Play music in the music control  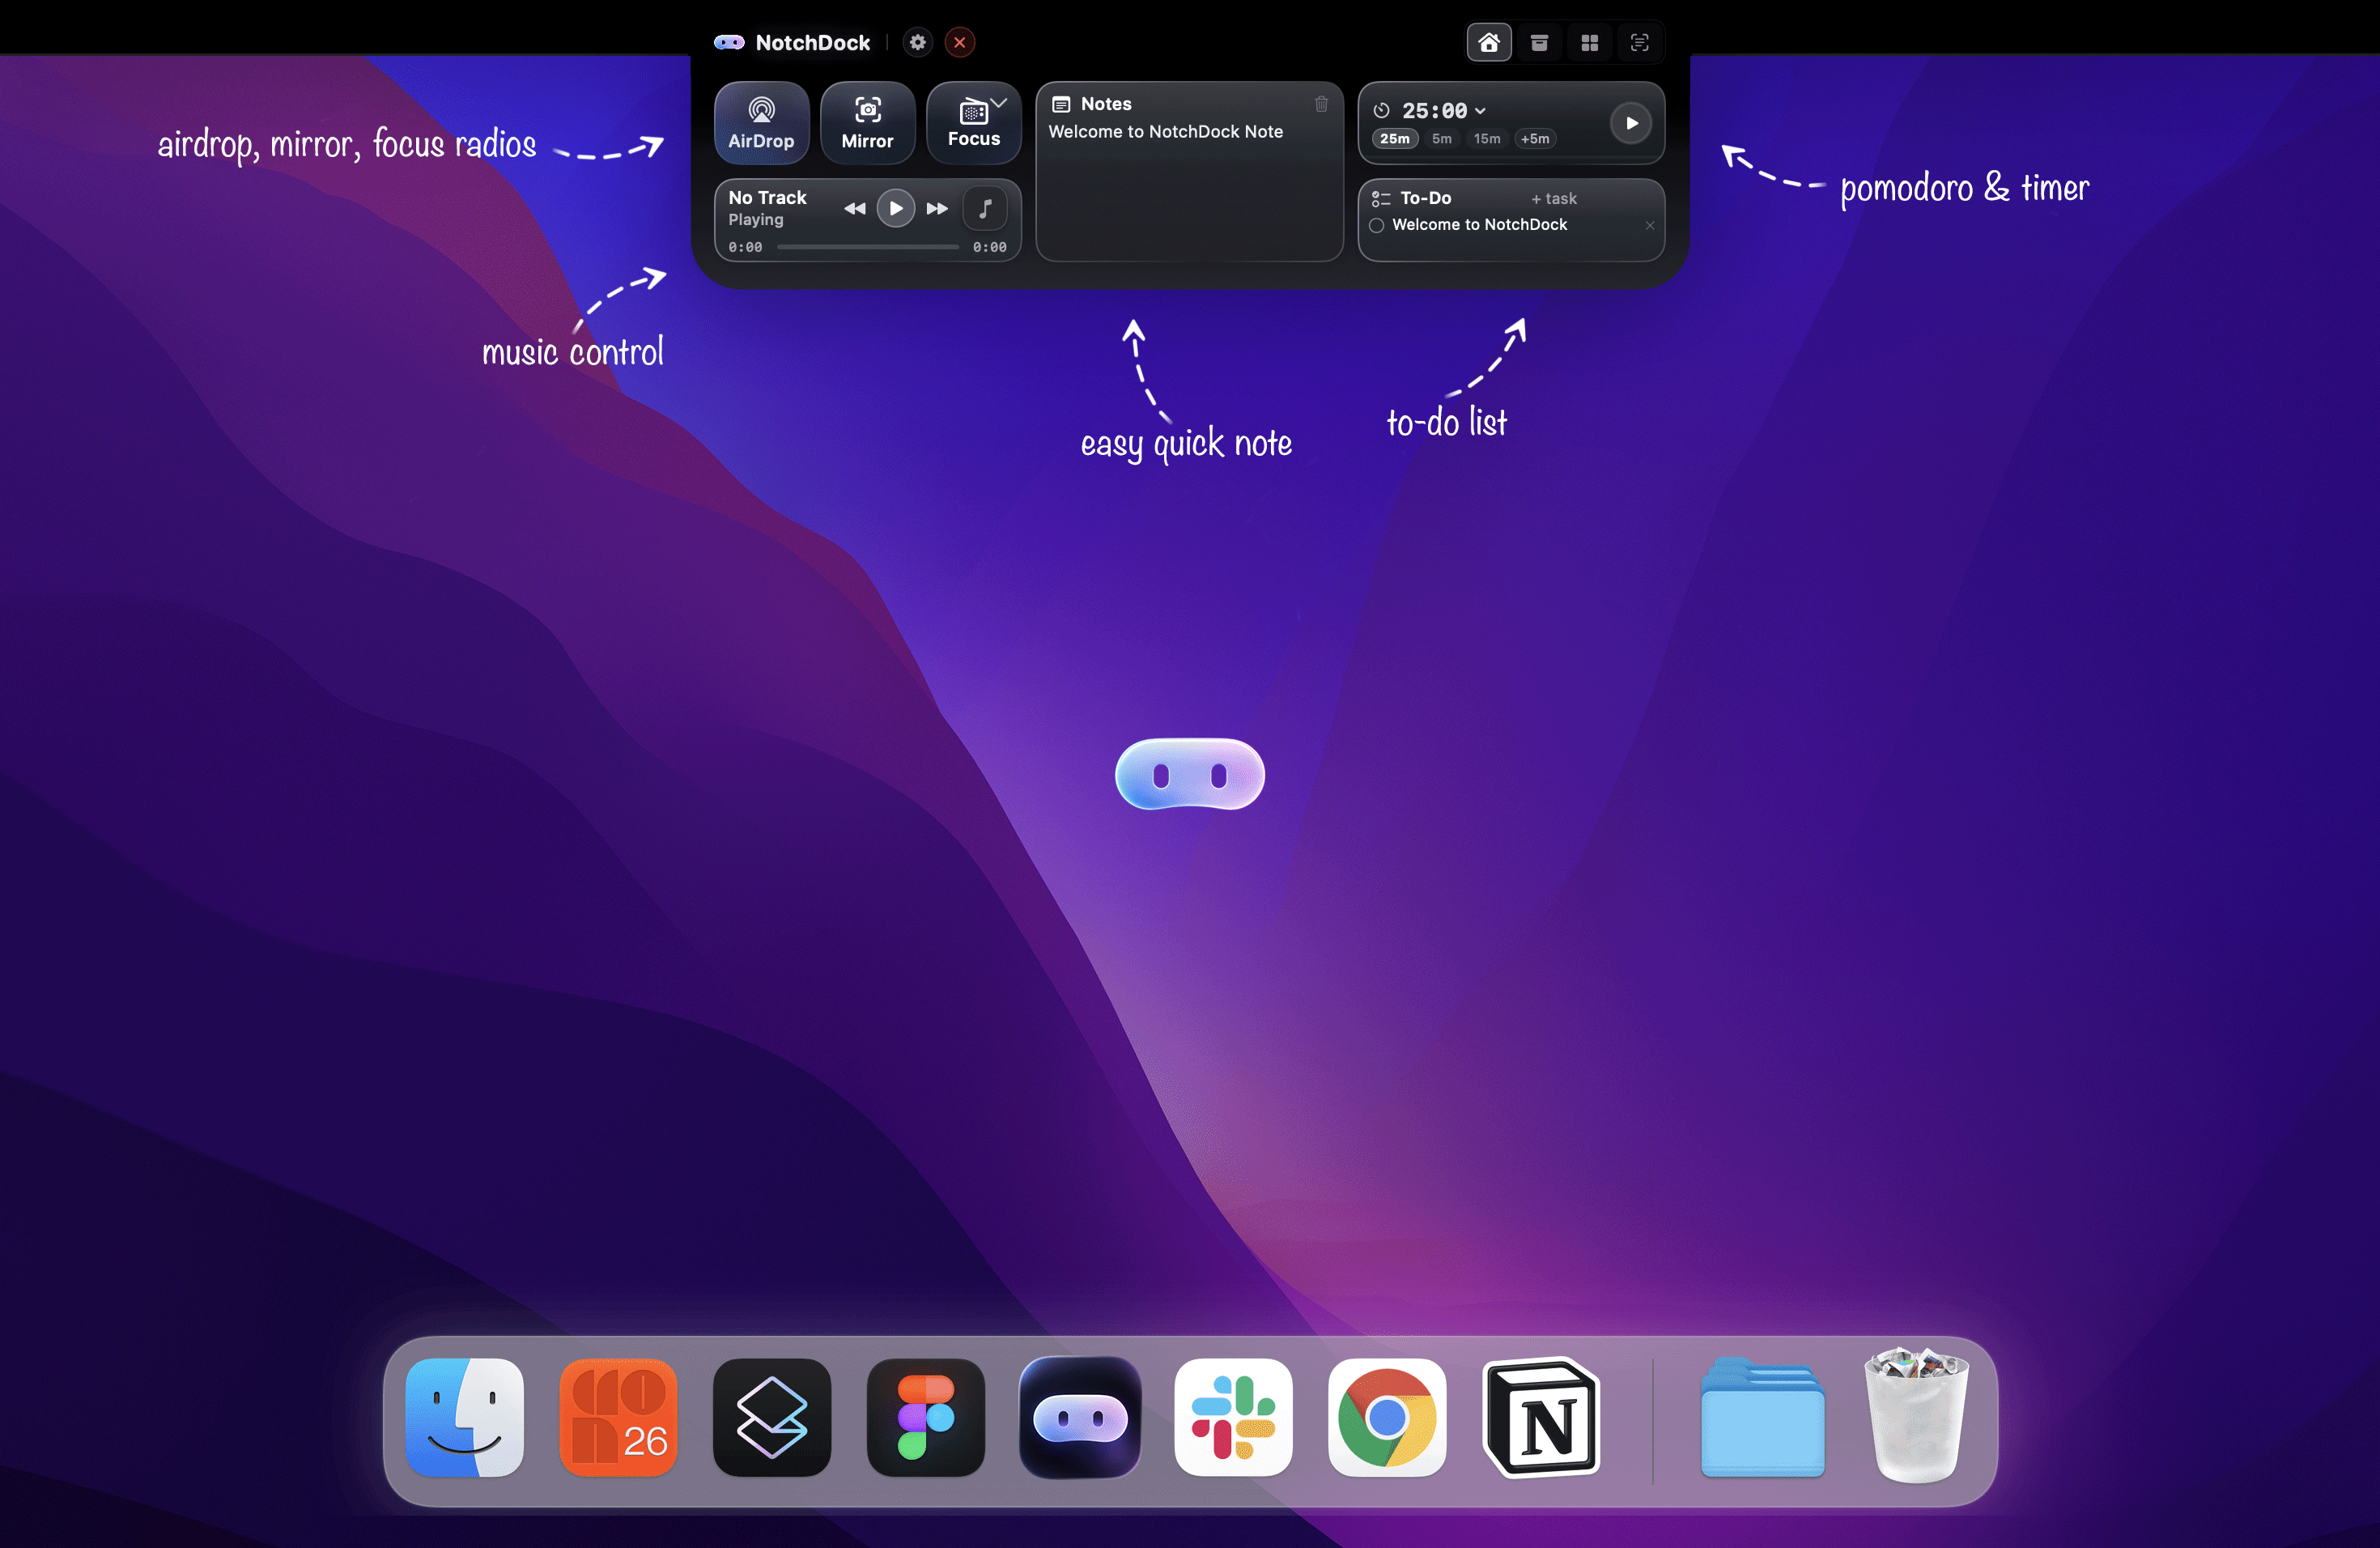(x=895, y=208)
